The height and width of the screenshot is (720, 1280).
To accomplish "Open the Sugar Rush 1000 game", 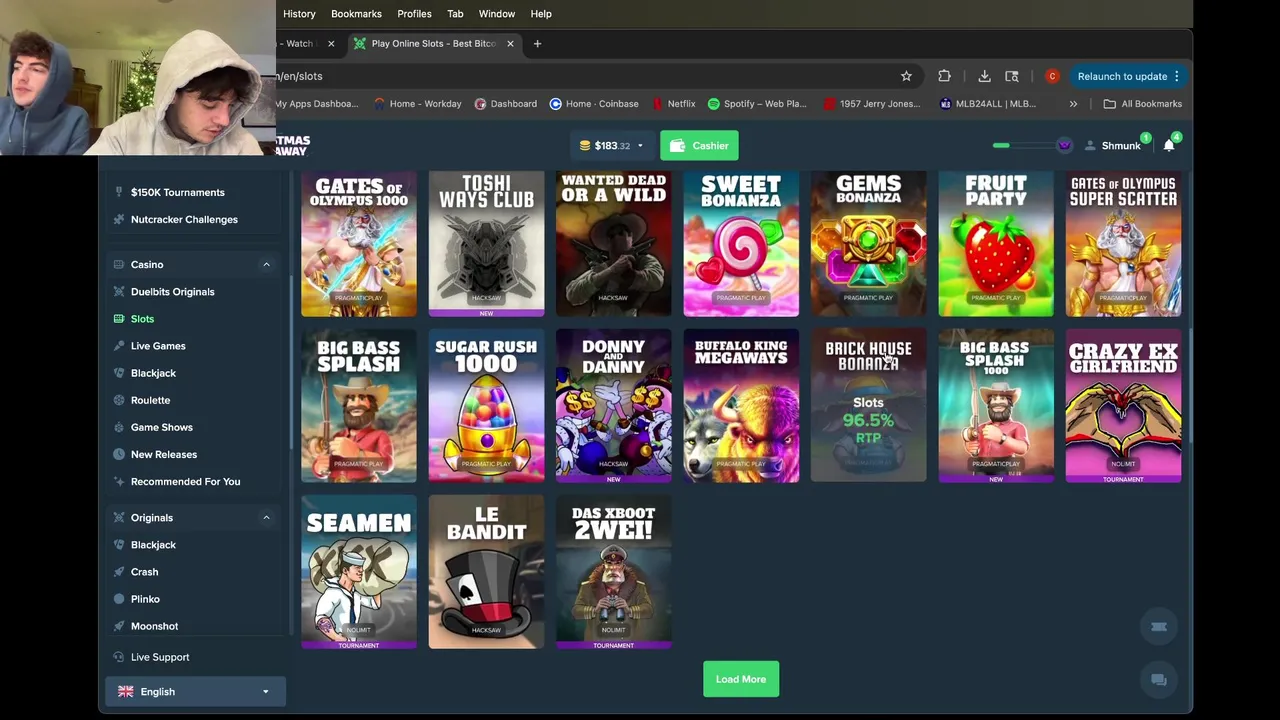I will click(x=486, y=406).
